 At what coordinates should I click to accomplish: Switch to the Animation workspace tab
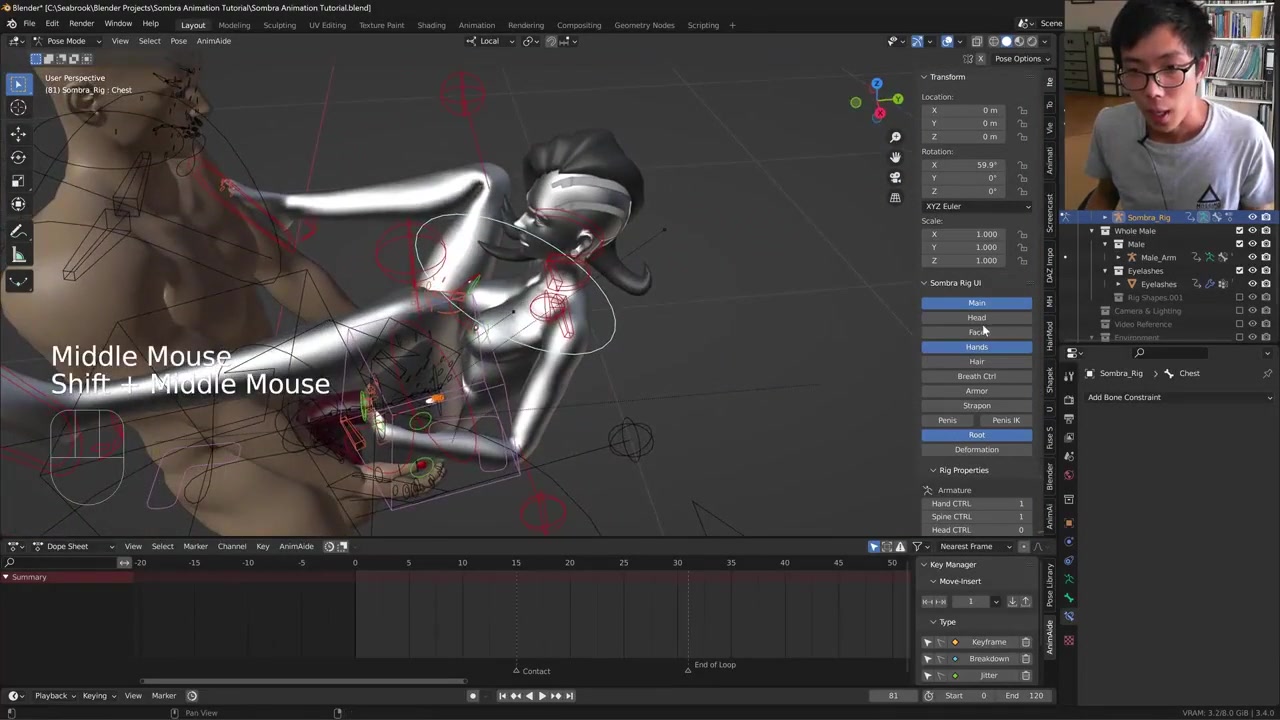point(476,25)
